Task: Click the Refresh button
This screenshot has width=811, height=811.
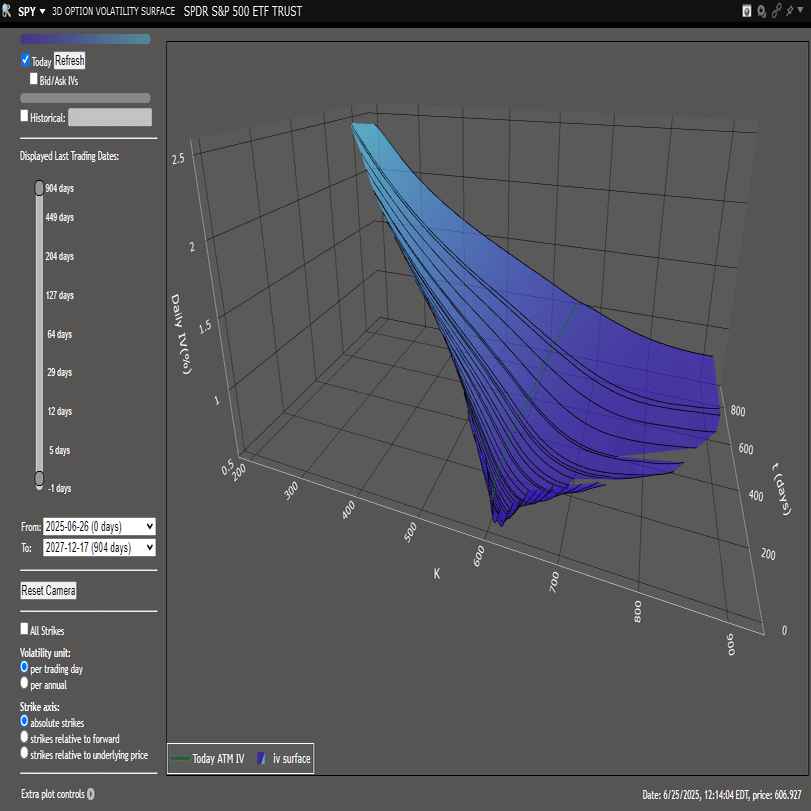Action: 69,61
